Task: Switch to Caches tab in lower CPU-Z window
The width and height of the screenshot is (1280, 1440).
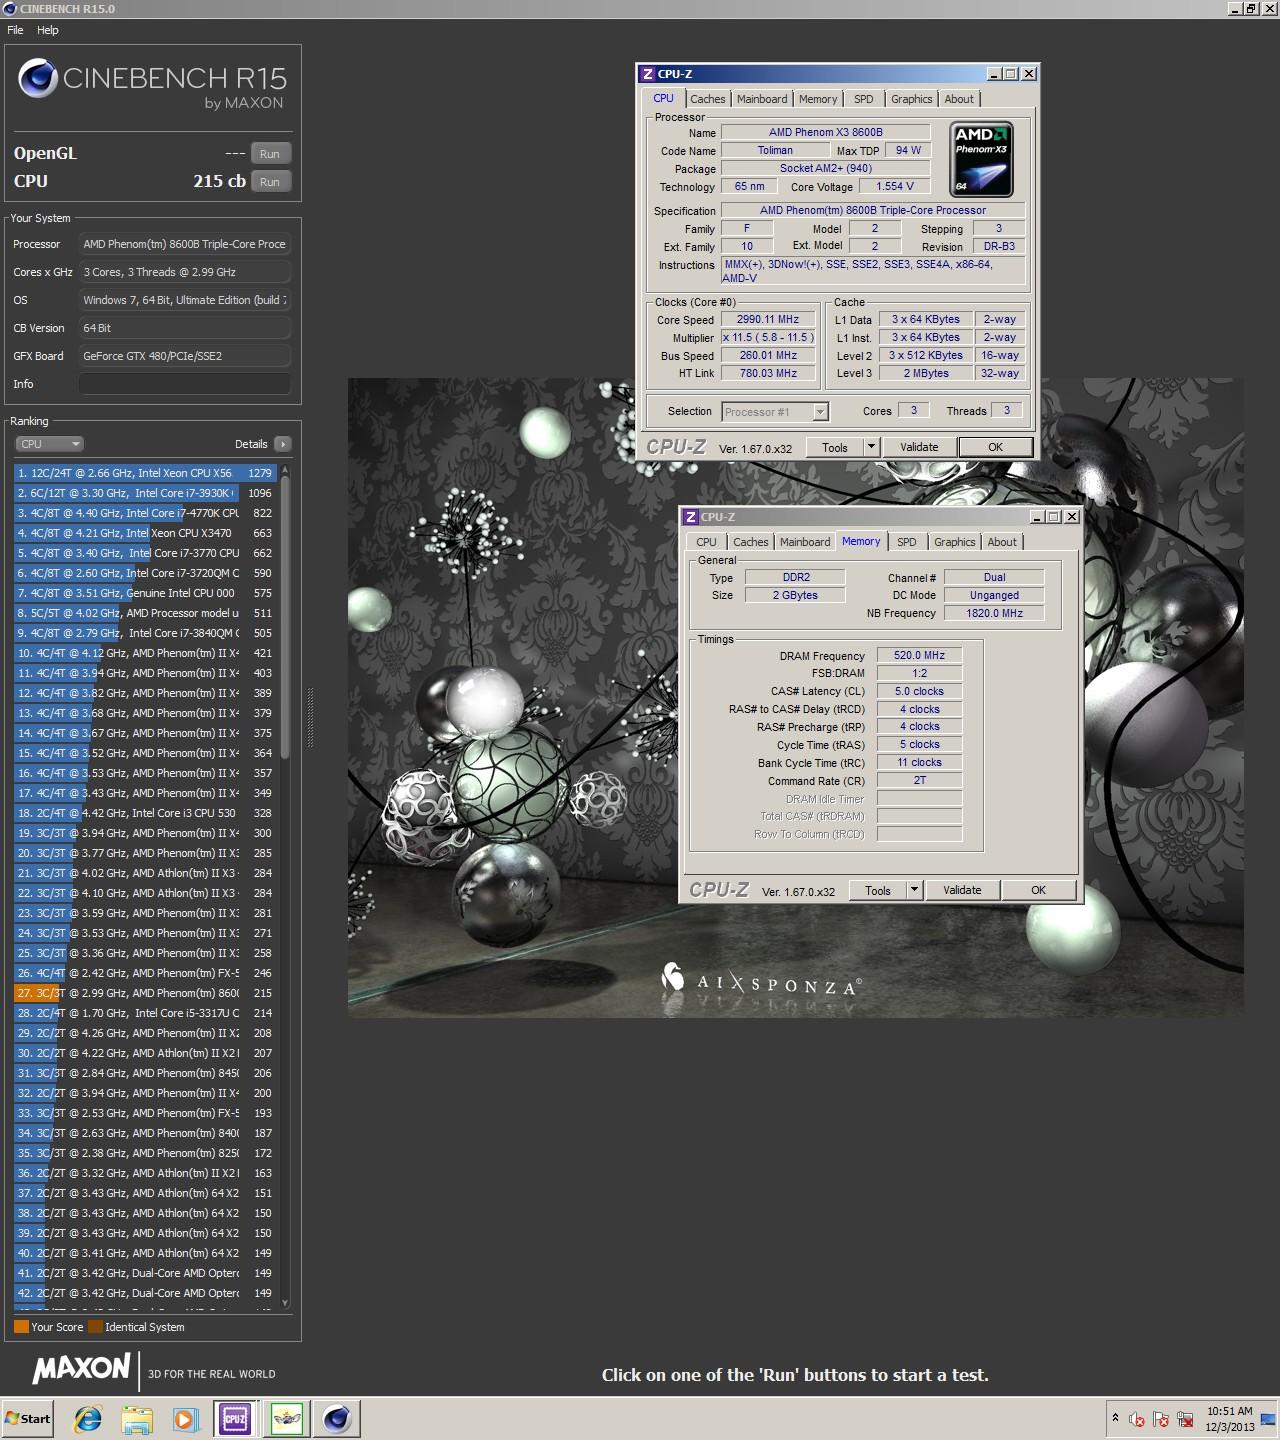Action: pos(751,542)
